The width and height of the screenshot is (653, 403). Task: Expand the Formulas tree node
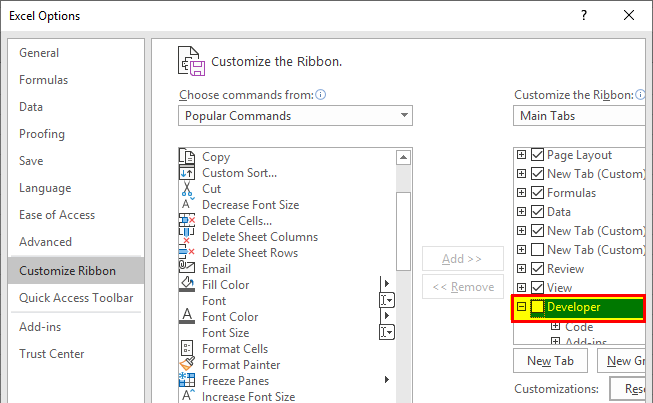click(521, 193)
